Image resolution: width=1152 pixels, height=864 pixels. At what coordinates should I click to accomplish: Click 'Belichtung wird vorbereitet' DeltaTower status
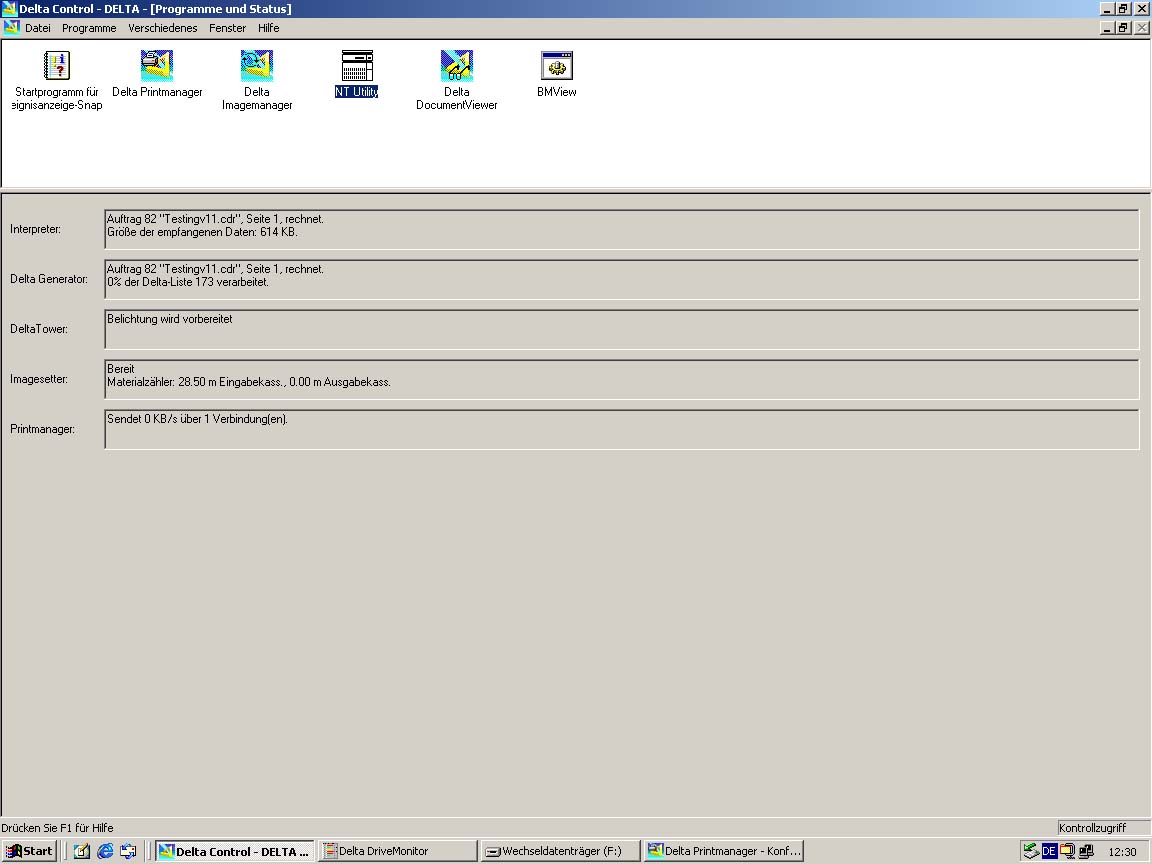(x=170, y=319)
